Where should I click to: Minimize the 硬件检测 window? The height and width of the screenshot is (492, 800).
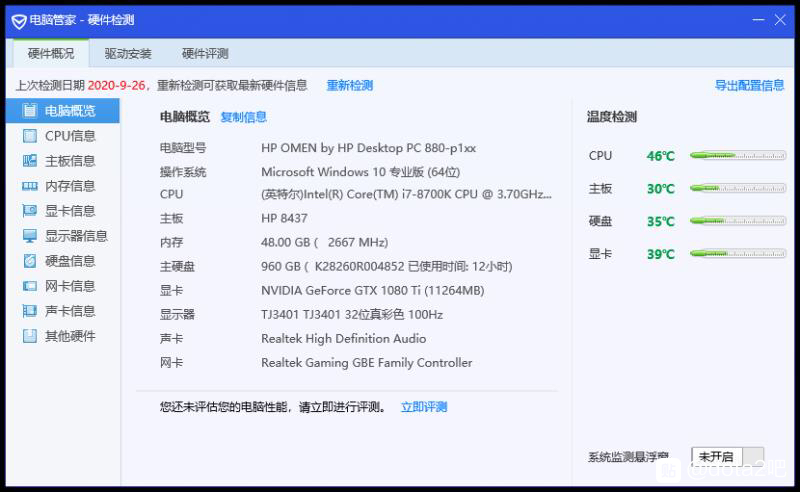758,20
